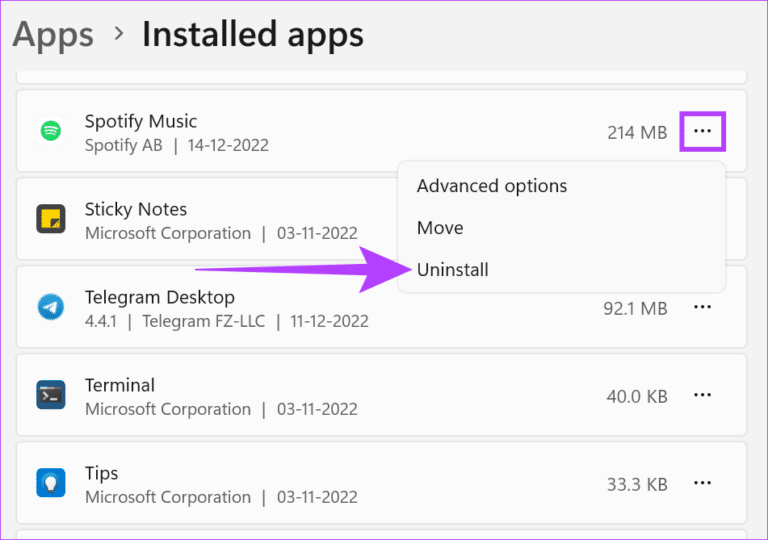Viewport: 768px width, 540px height.
Task: Click the Installed apps breadcrumb title
Action: [253, 35]
